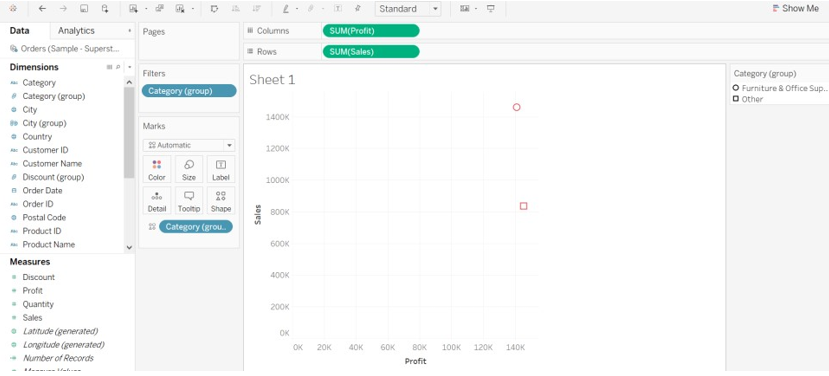Open the highlight dropdown arrow
This screenshot has width=829, height=376.
click(297, 9)
